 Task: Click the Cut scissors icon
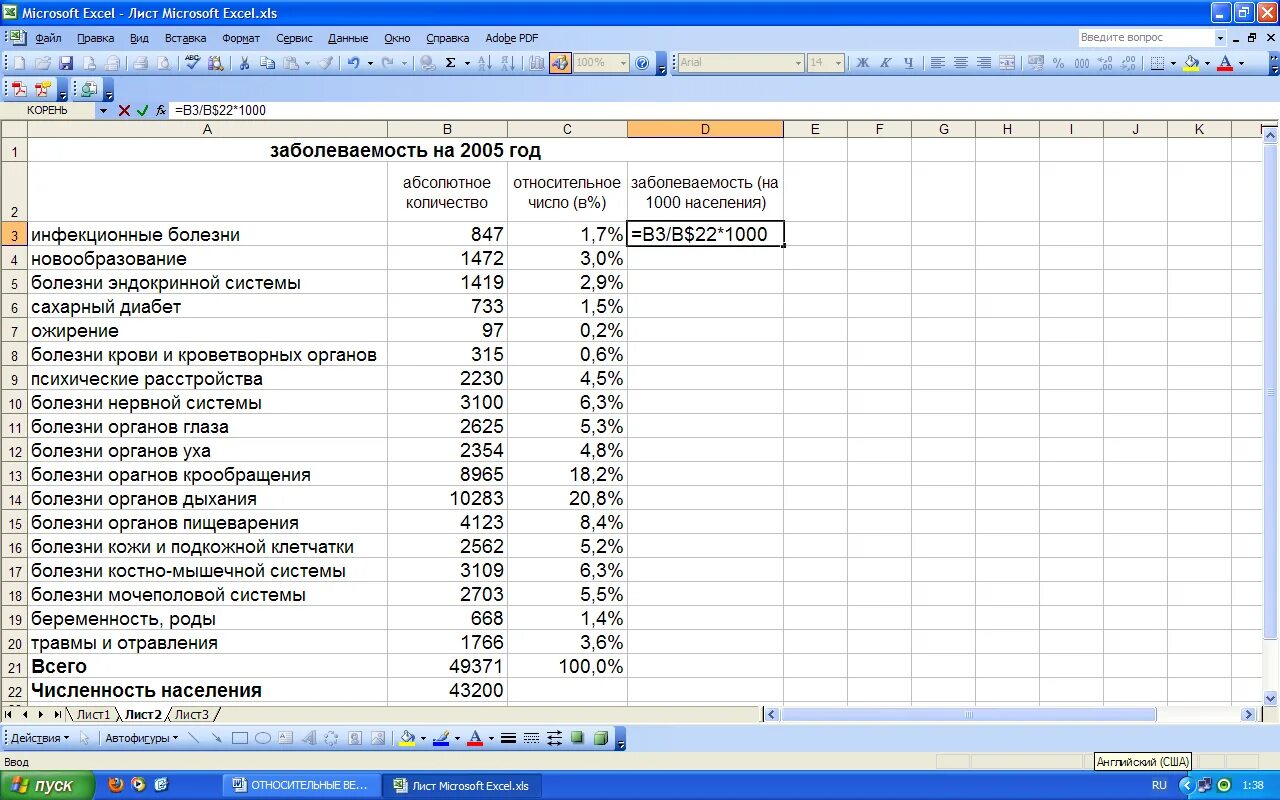point(244,63)
